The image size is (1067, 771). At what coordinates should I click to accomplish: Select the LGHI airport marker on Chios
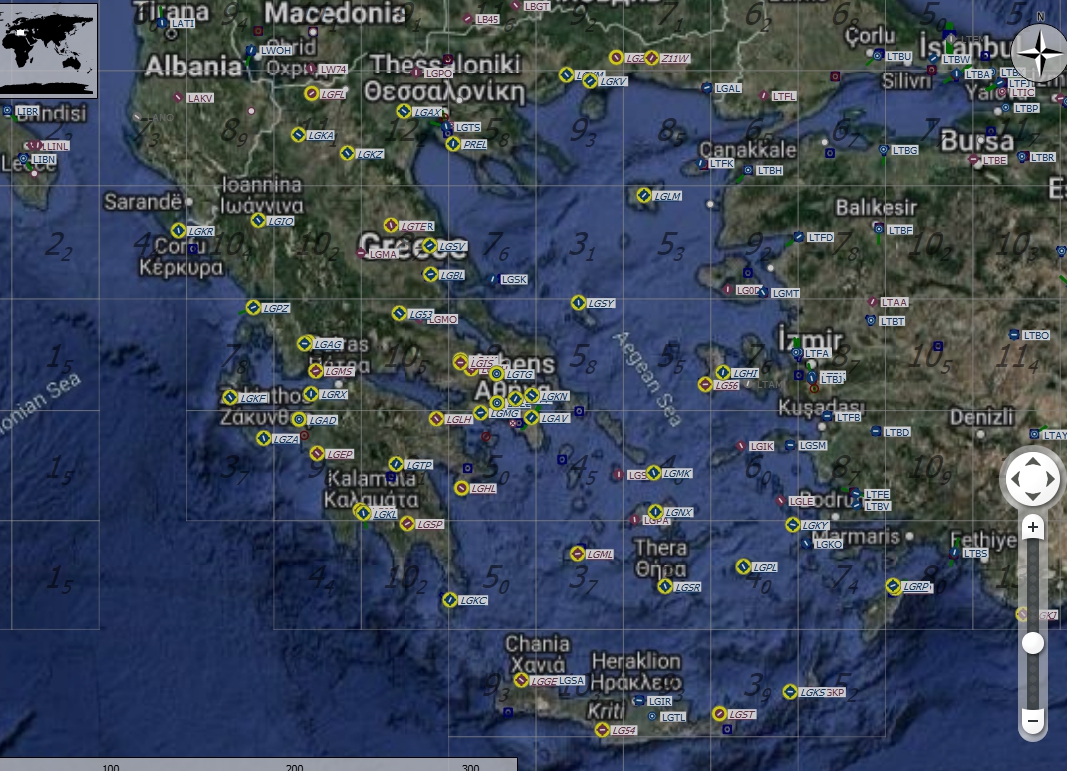click(x=723, y=372)
